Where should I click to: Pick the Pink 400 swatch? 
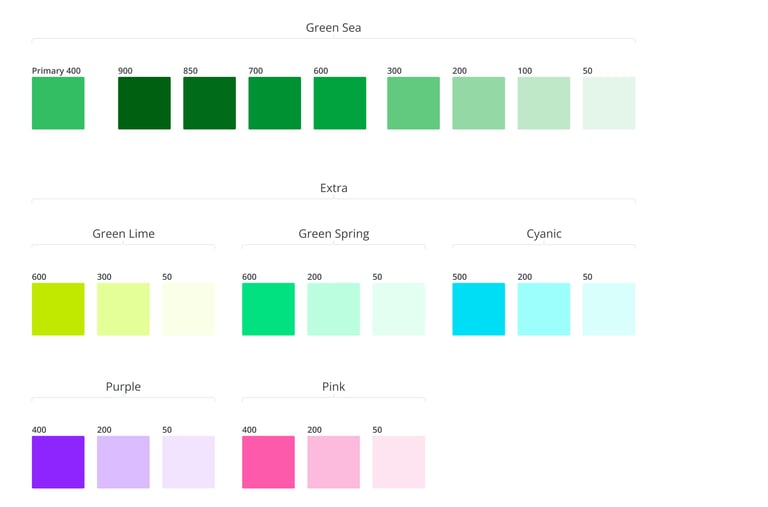pyautogui.click(x=268, y=462)
